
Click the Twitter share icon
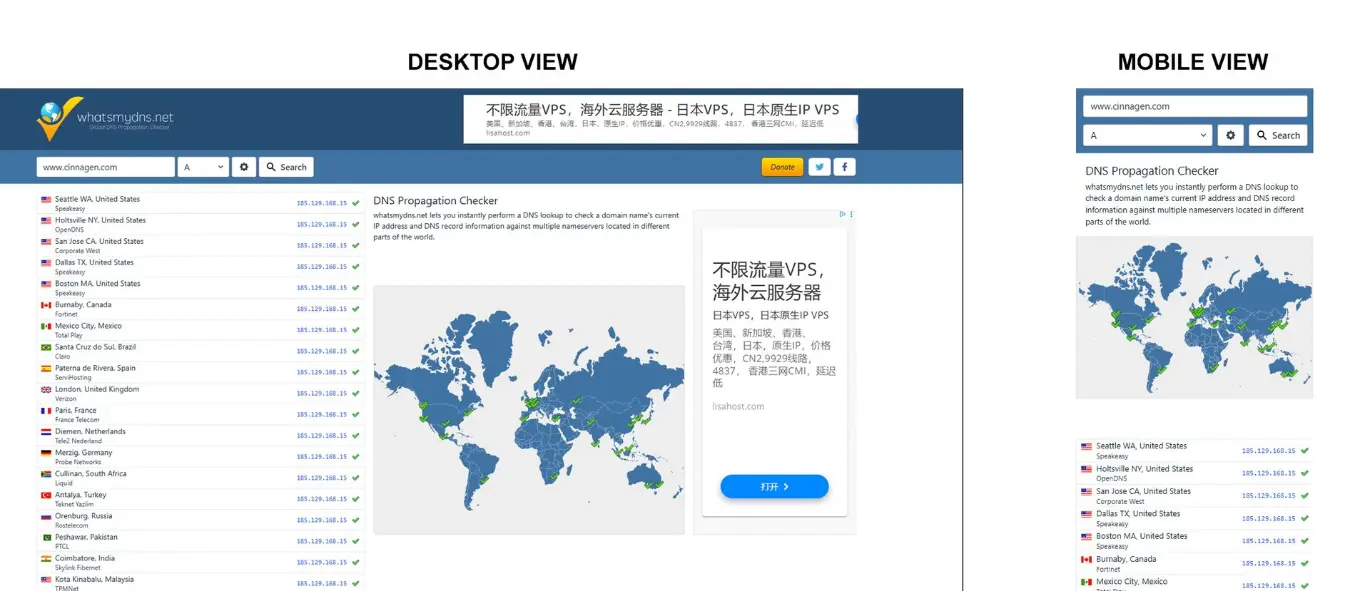pyautogui.click(x=819, y=167)
